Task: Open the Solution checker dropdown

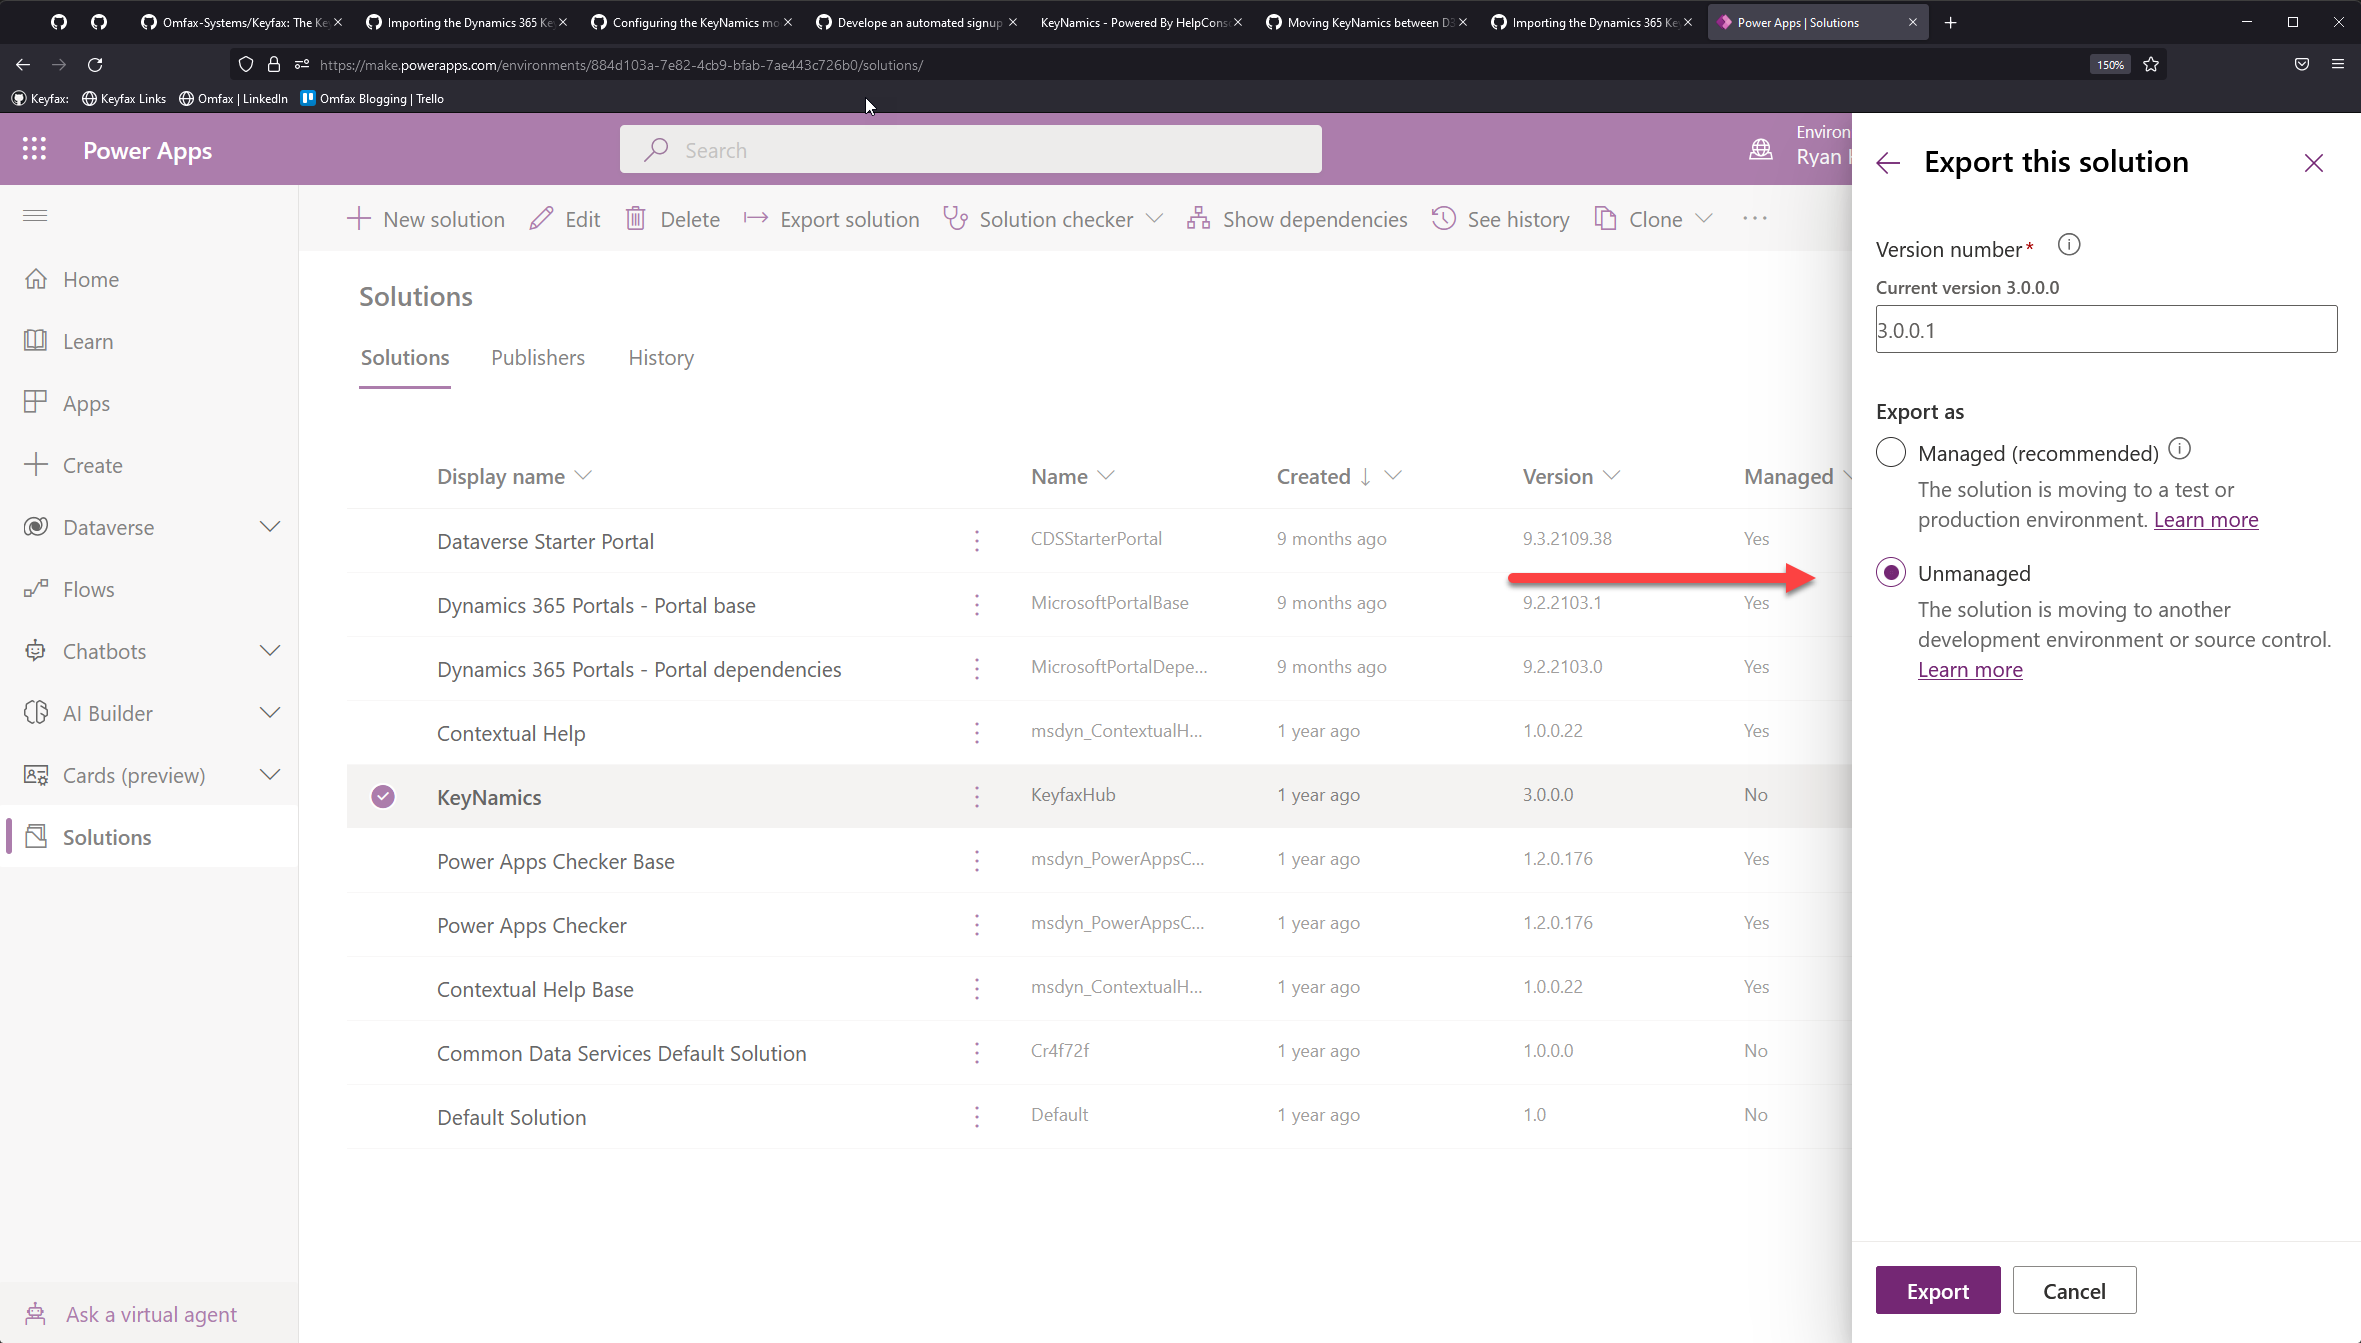Action: click(1154, 219)
